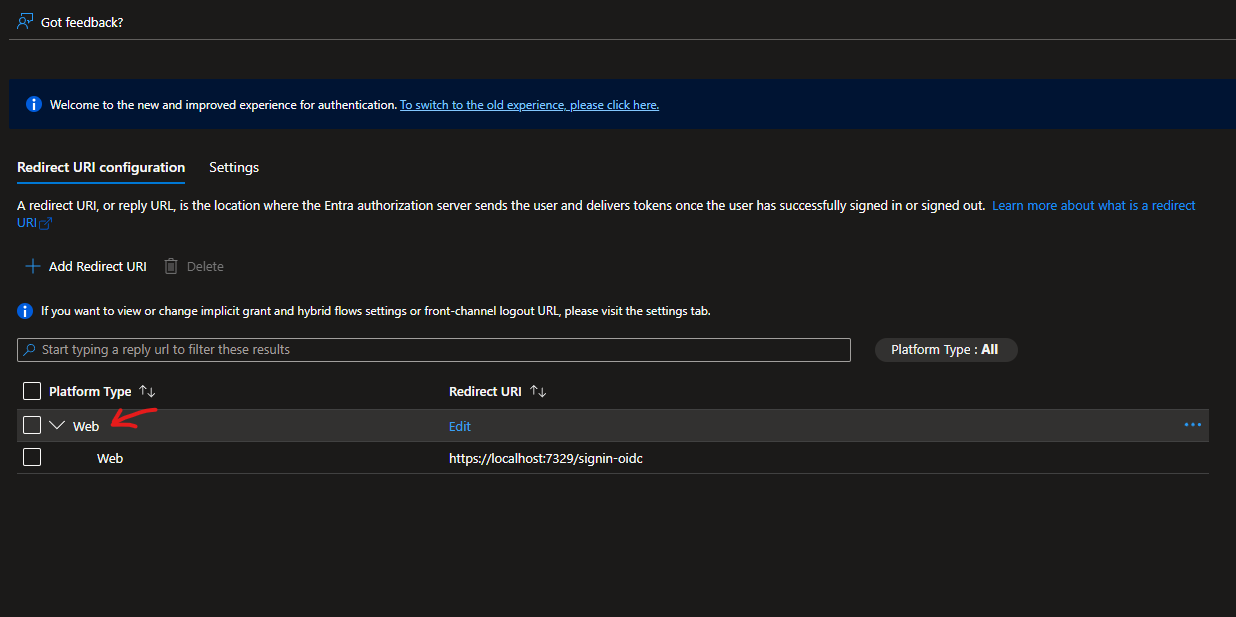Open the ellipsis options menu on the Web row

(x=1192, y=424)
